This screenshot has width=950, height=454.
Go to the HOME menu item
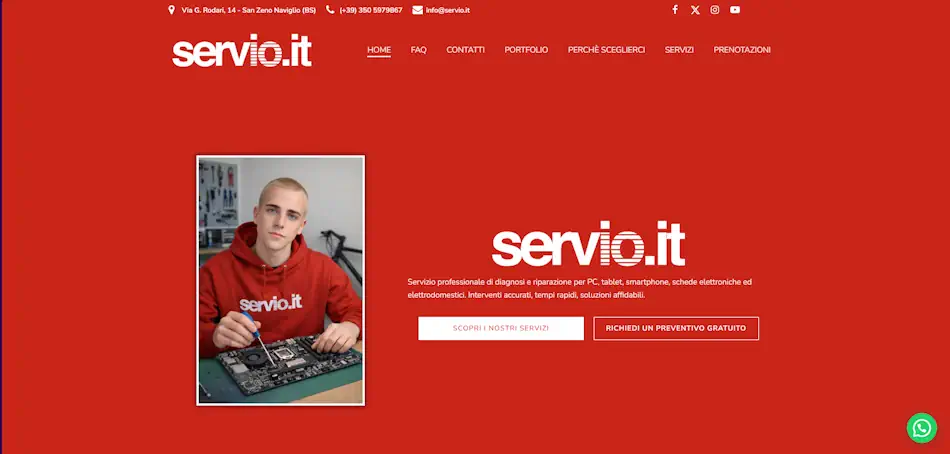coord(379,50)
